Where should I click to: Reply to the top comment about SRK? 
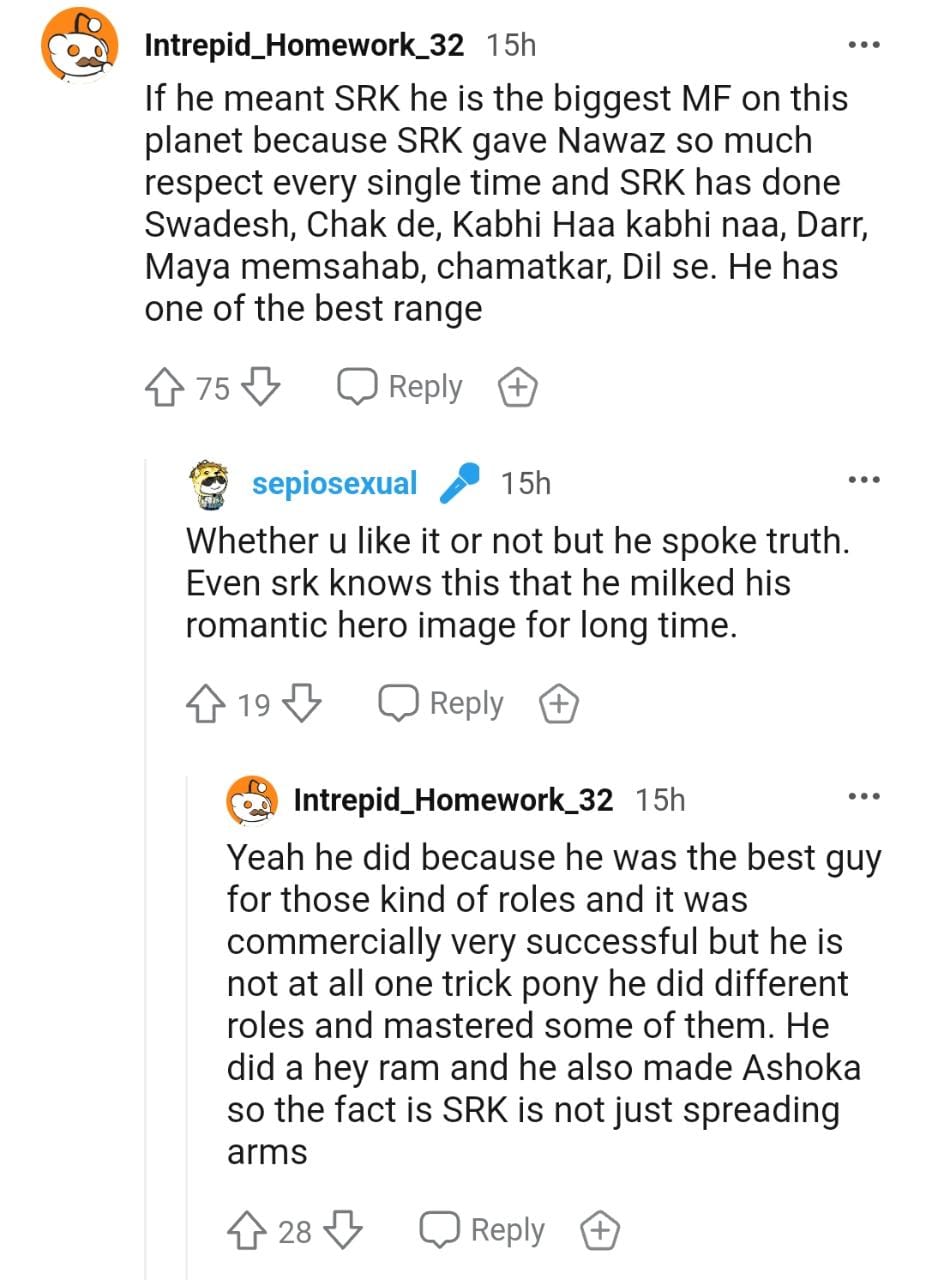[401, 387]
